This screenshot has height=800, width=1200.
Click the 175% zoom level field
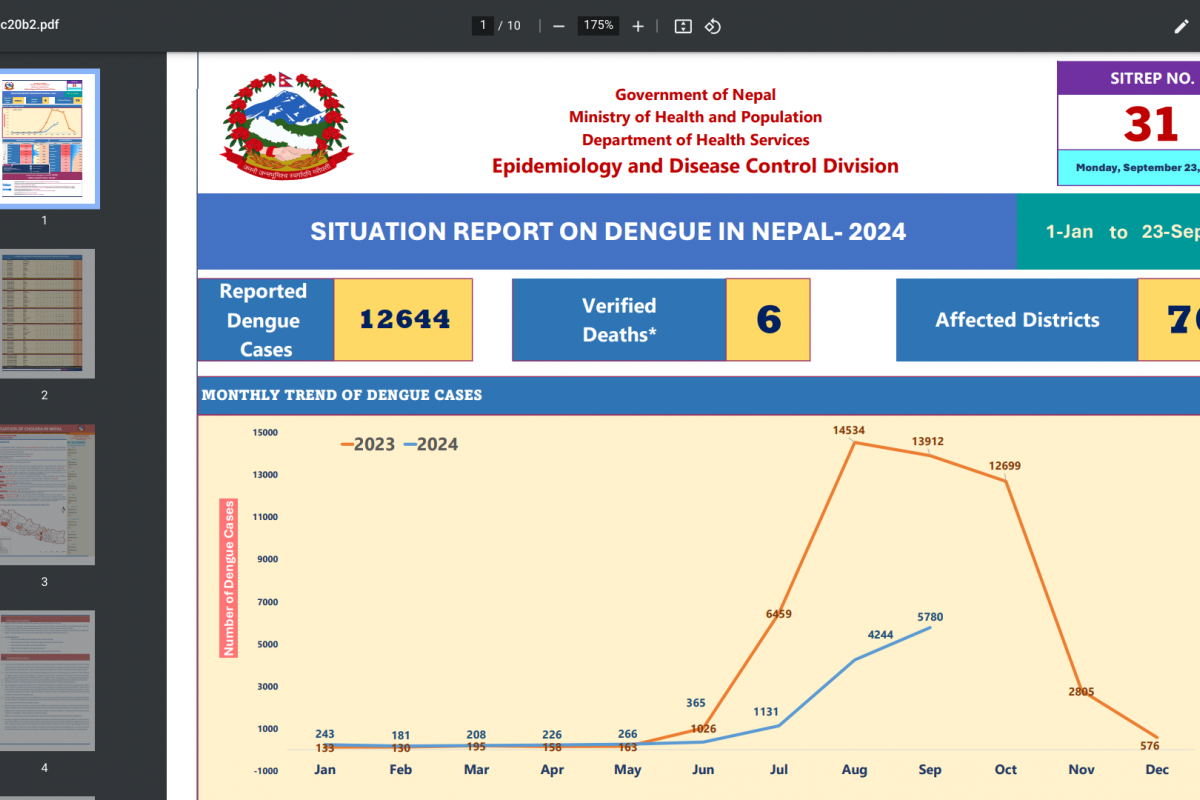pos(598,26)
